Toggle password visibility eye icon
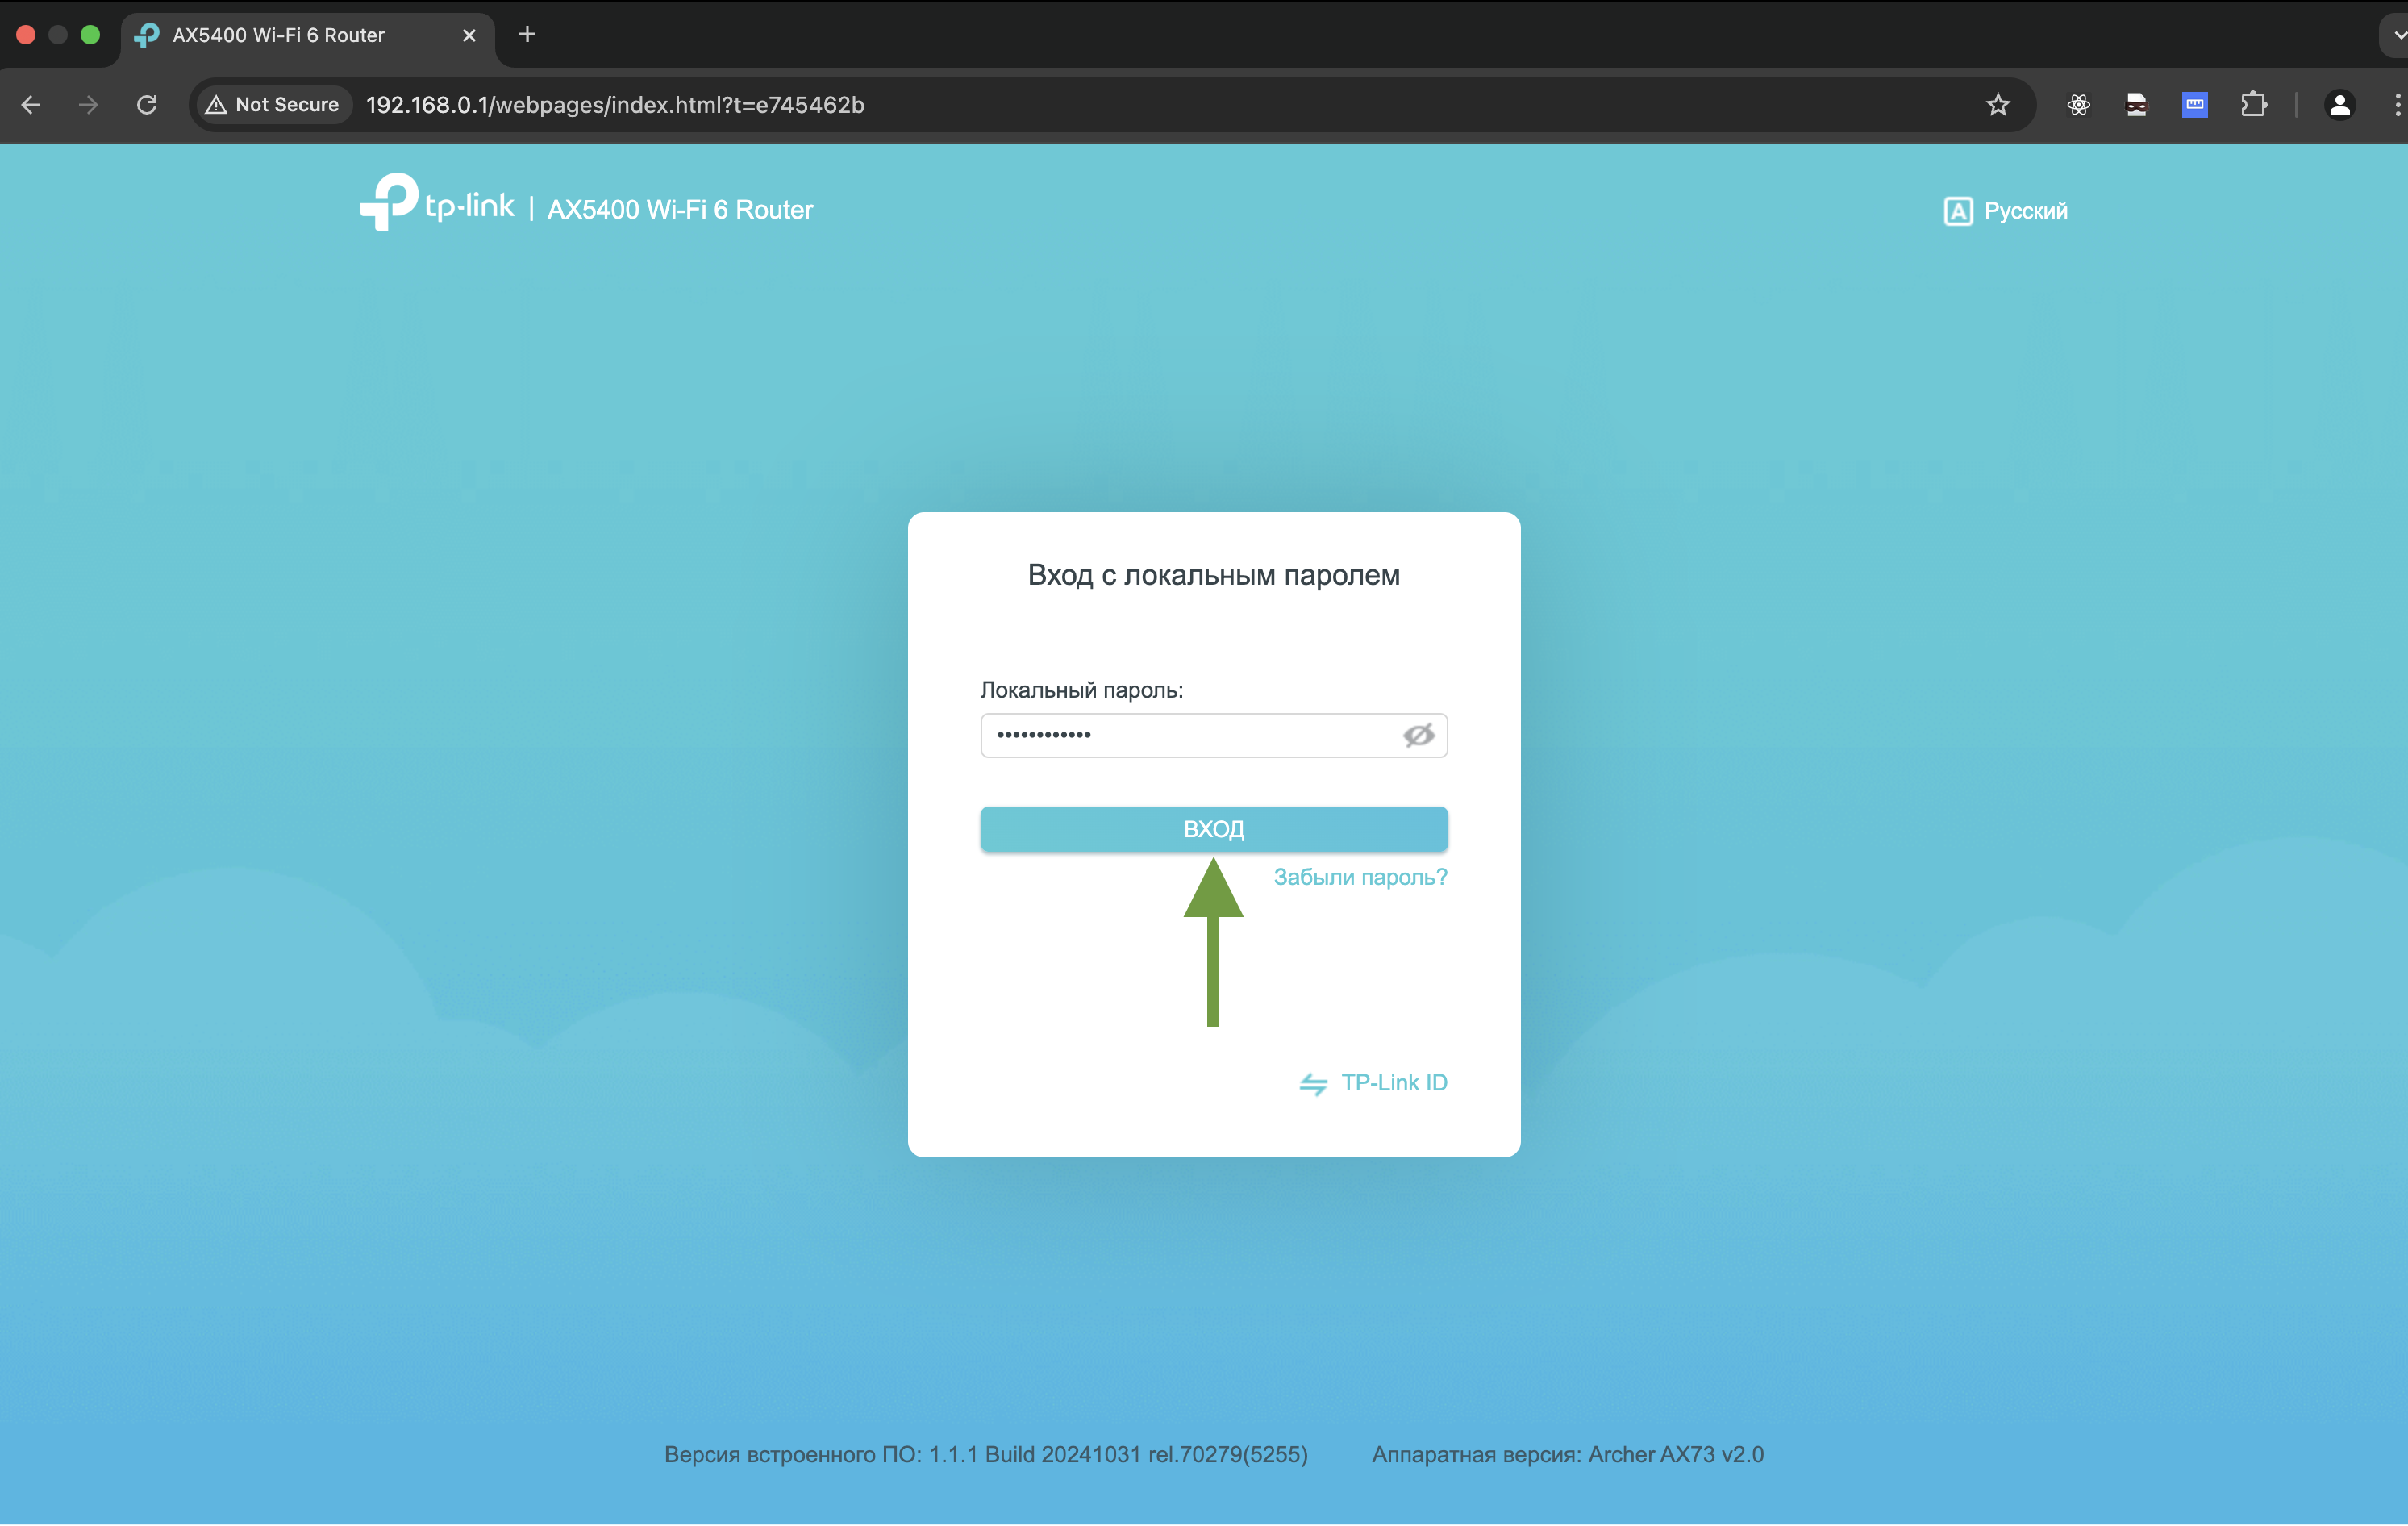2408x1526 pixels. 1418,735
